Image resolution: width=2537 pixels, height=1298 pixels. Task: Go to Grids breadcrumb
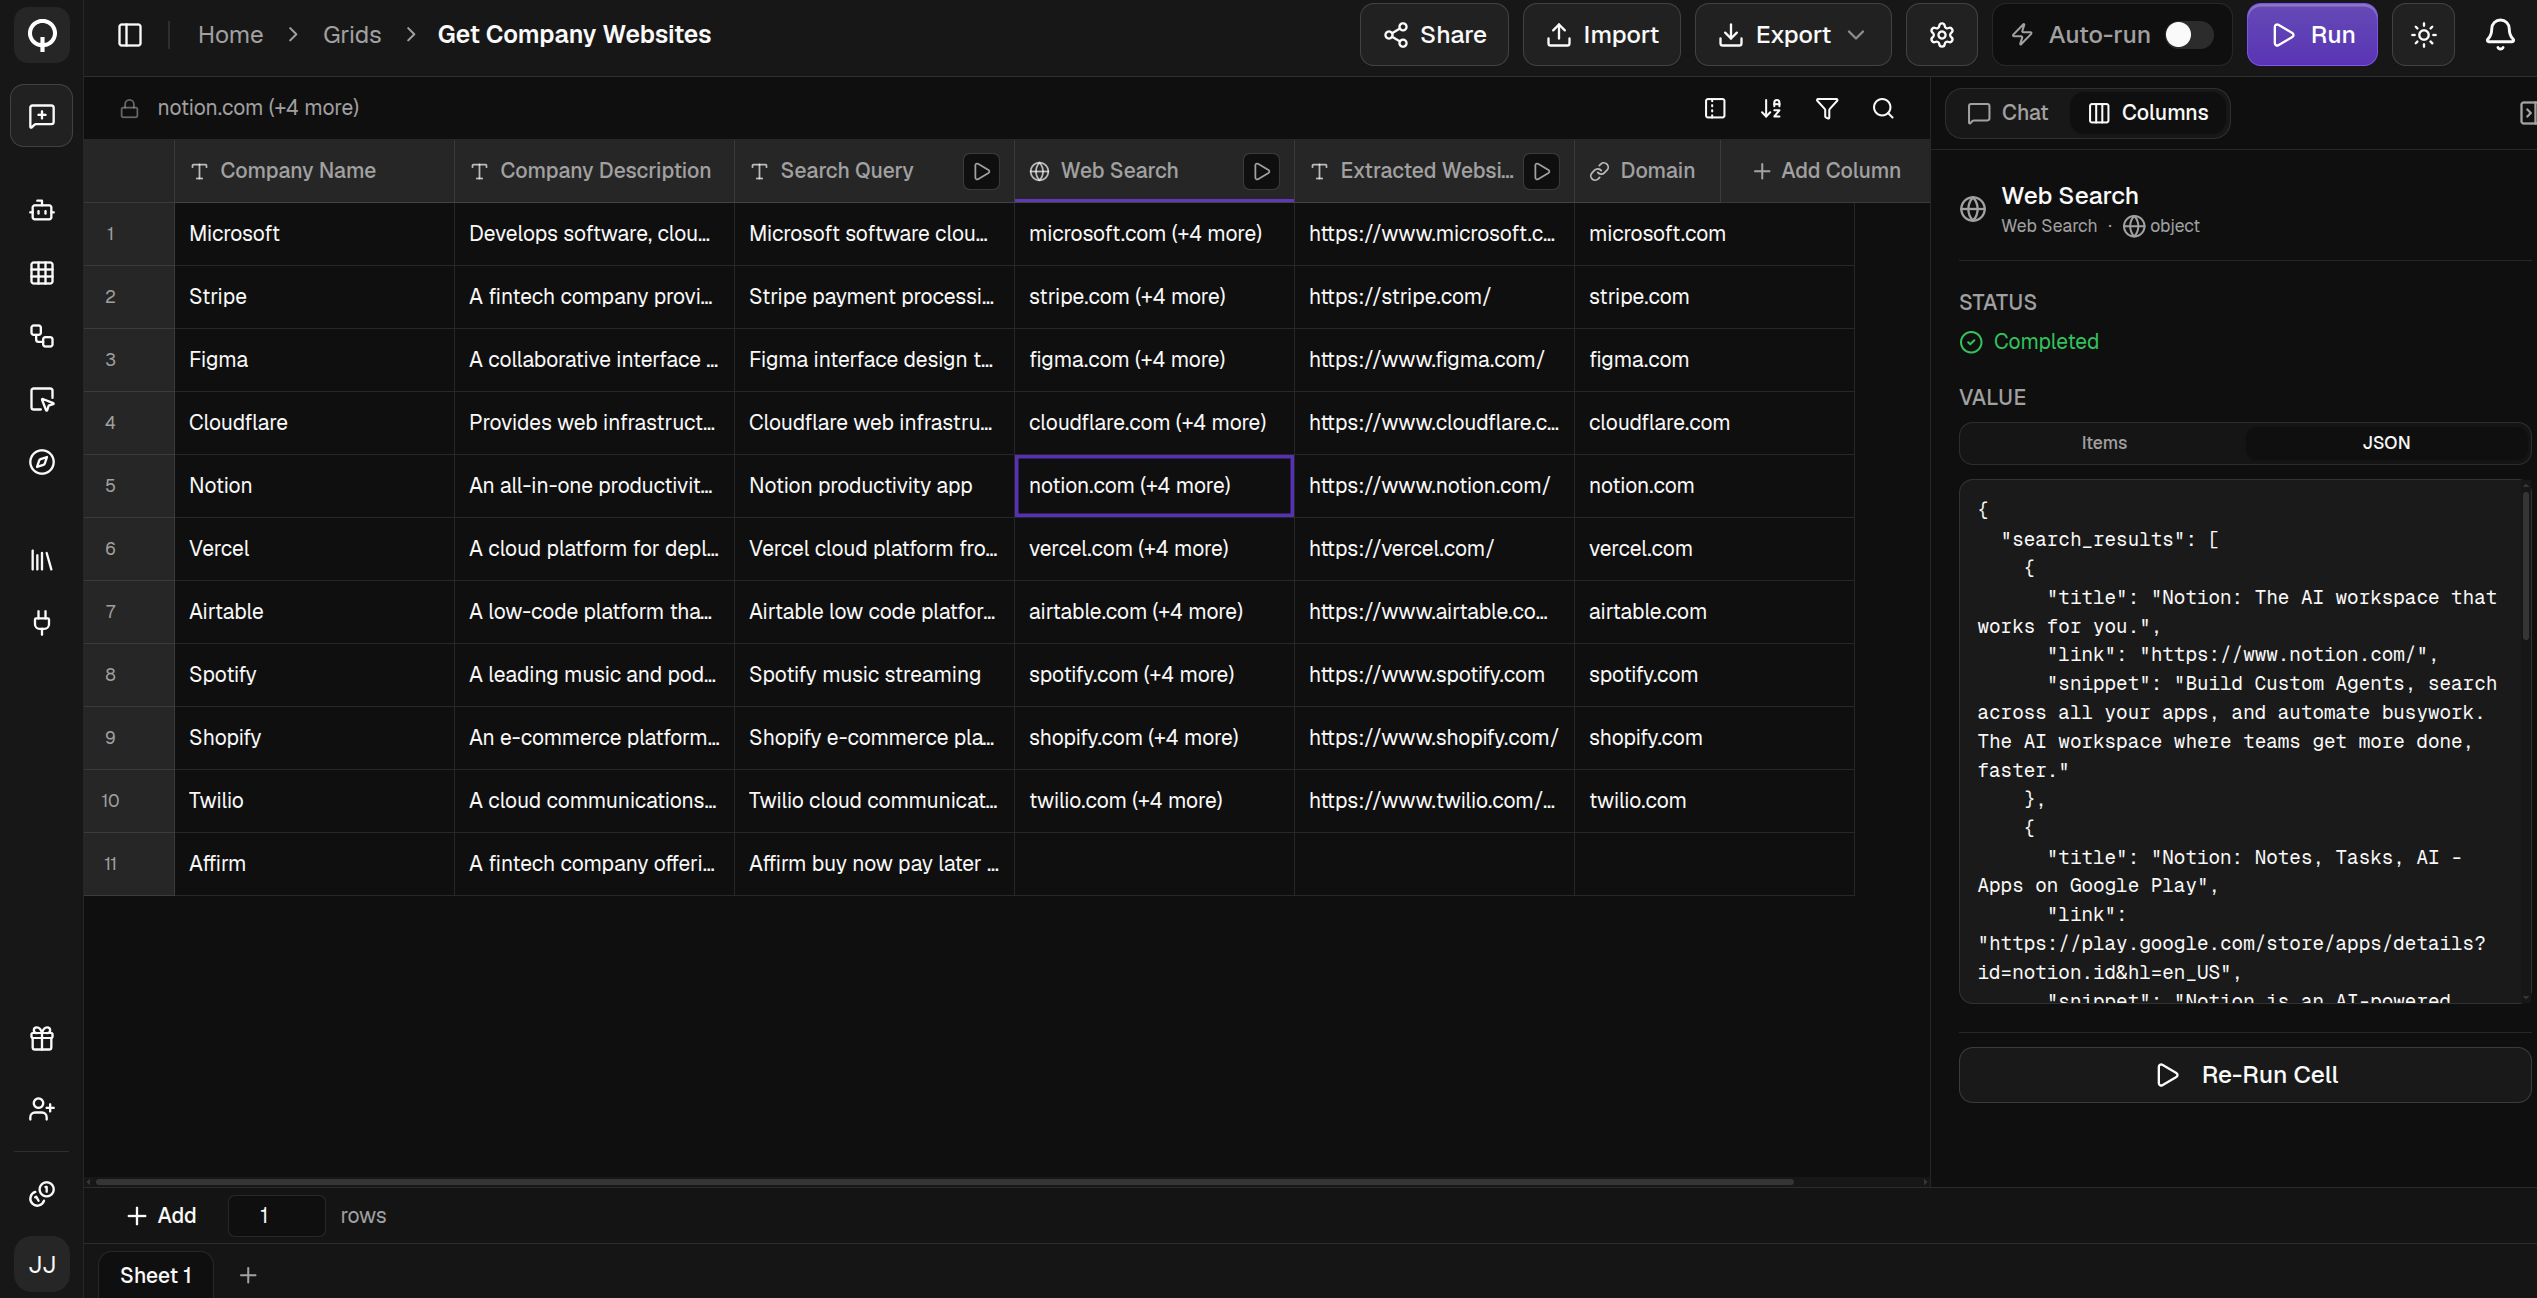[x=352, y=35]
